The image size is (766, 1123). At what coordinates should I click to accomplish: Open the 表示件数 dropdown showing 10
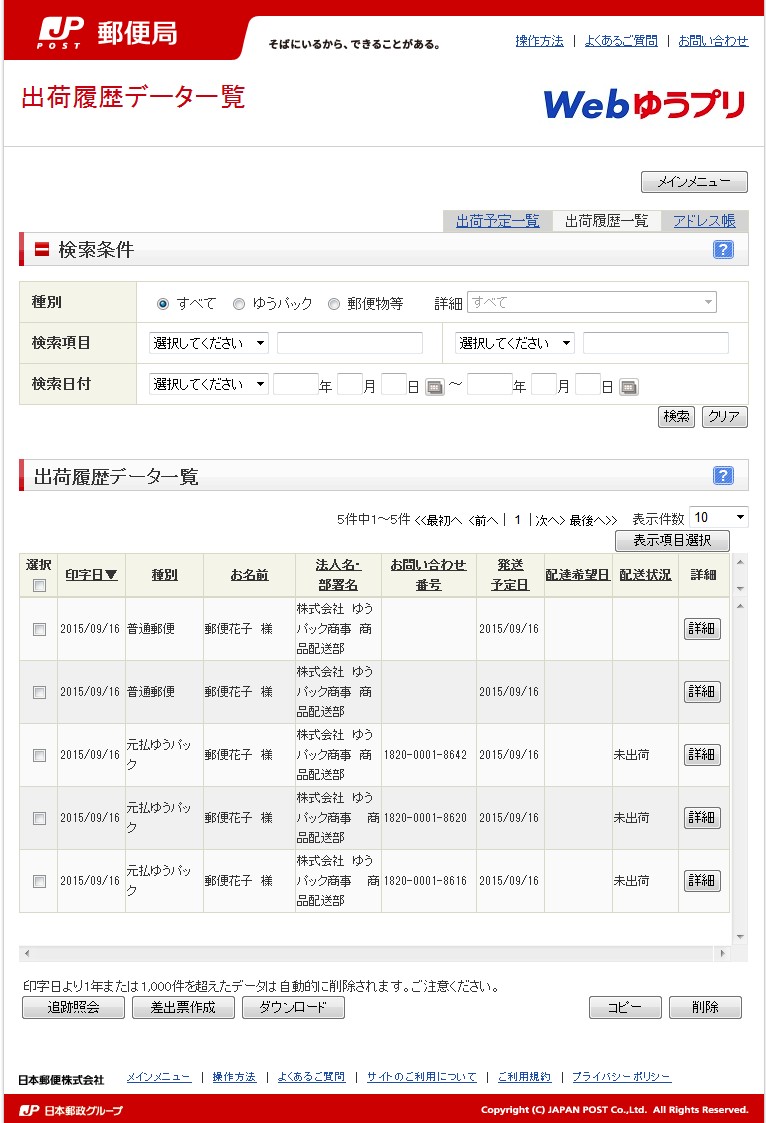(718, 517)
